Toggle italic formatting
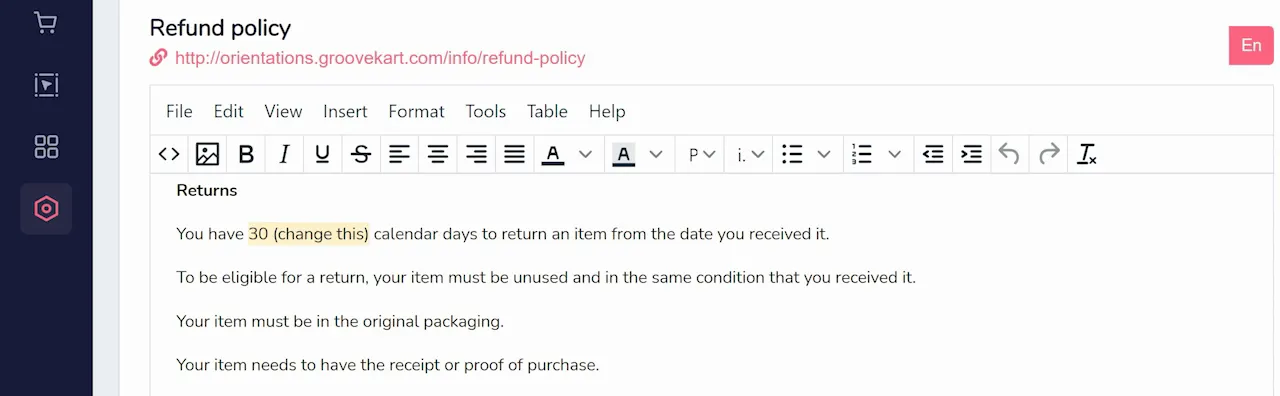1280x396 pixels. coord(284,154)
